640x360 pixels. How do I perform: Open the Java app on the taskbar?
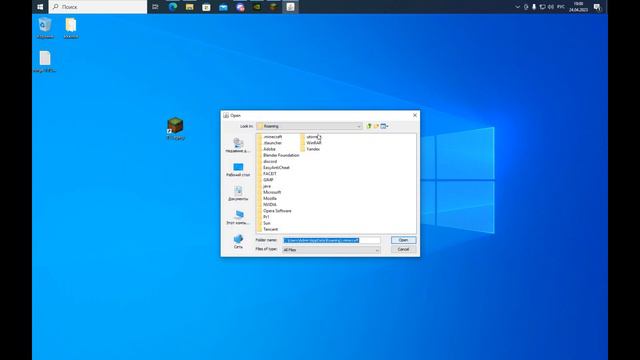click(x=290, y=7)
